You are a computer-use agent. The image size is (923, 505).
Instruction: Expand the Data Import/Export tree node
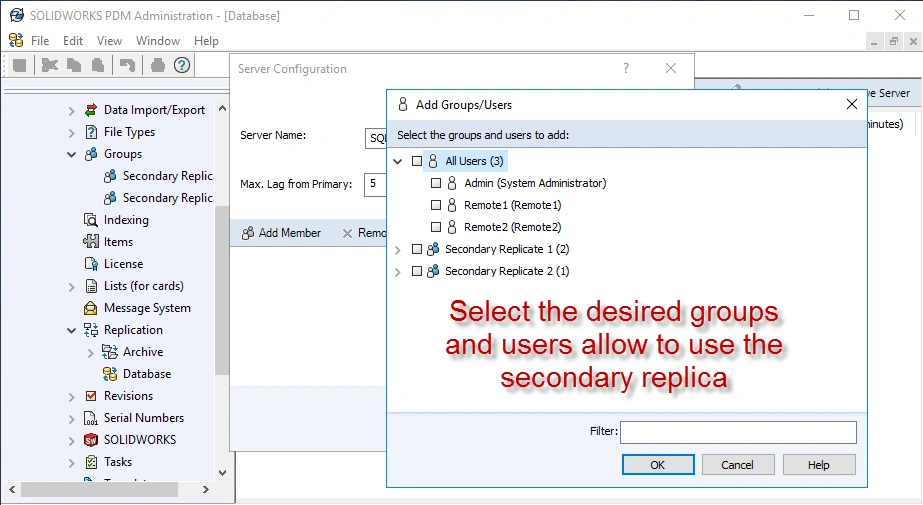[71, 111]
